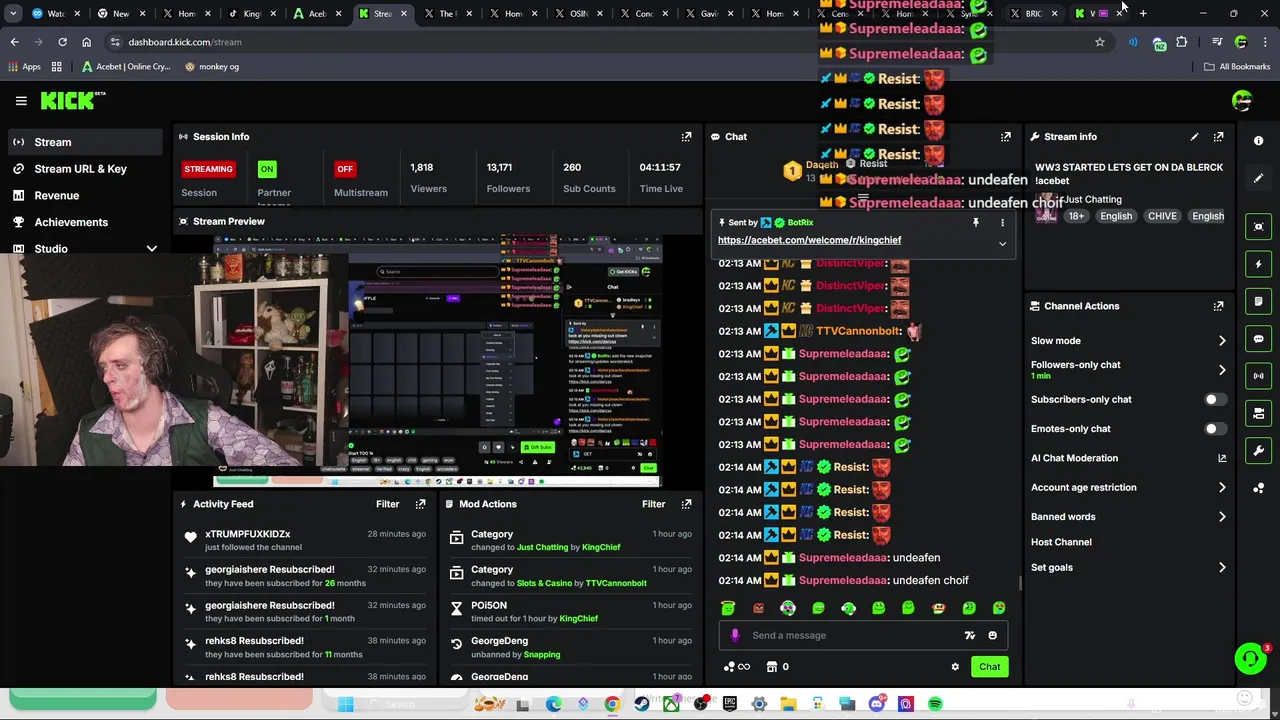The image size is (1280, 720).
Task: Edit stream info with the pencil icon
Action: [x=1194, y=137]
